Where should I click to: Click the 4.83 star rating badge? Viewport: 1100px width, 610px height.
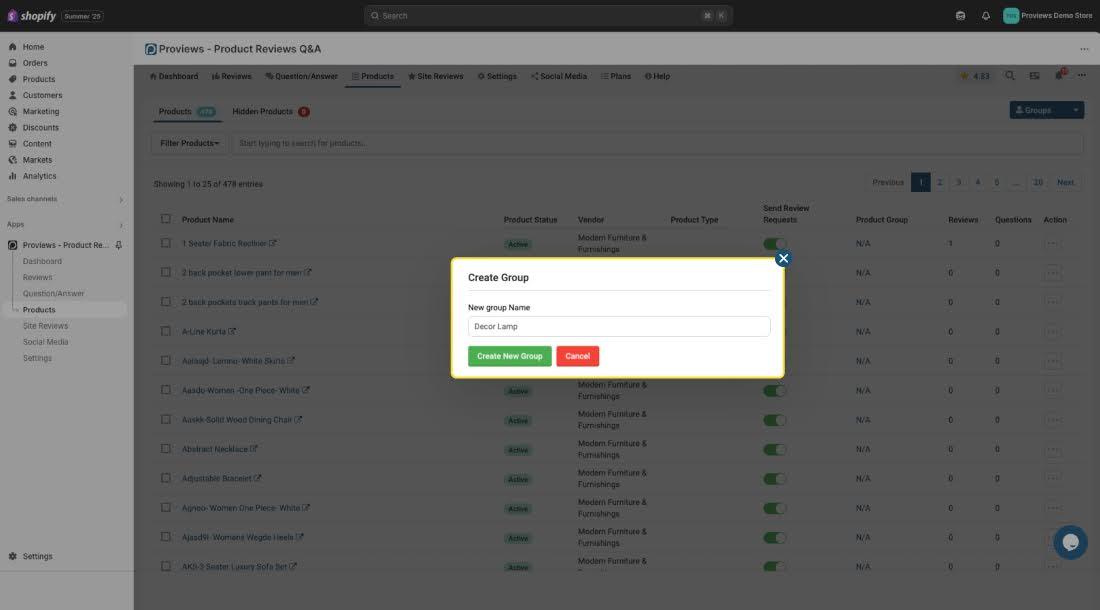(x=974, y=76)
